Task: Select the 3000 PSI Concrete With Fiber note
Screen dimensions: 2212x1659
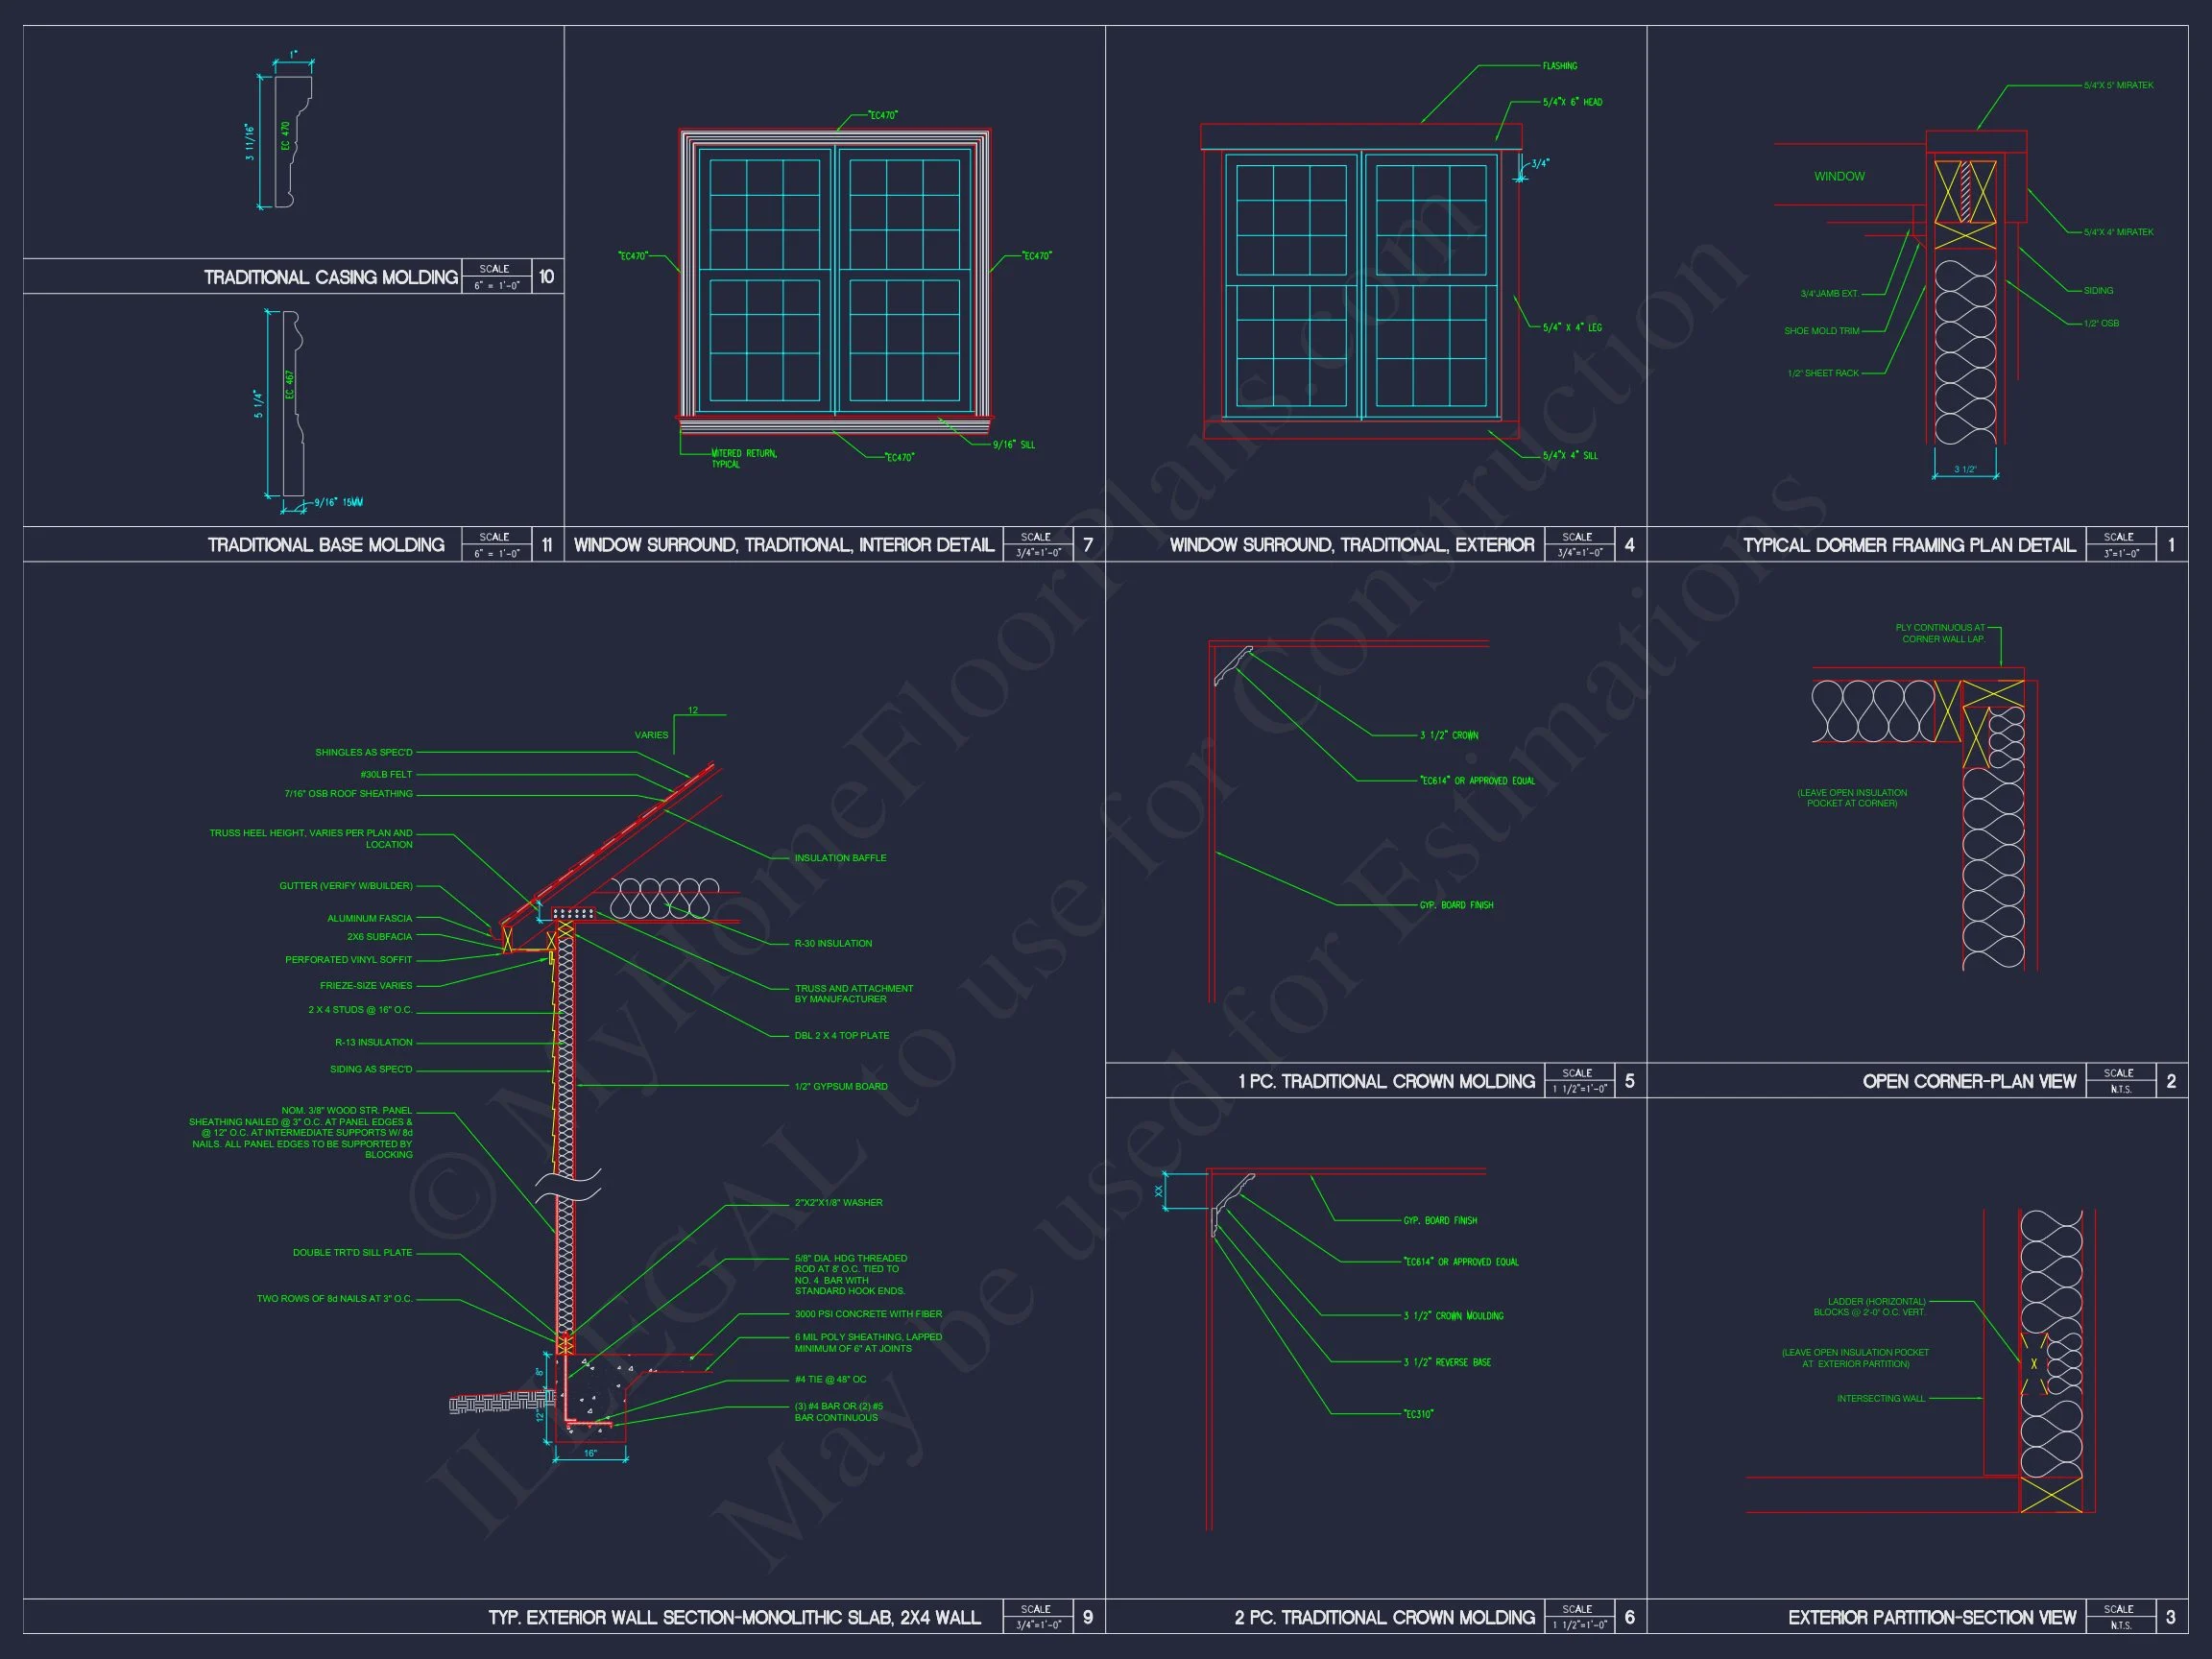Action: (x=867, y=1314)
